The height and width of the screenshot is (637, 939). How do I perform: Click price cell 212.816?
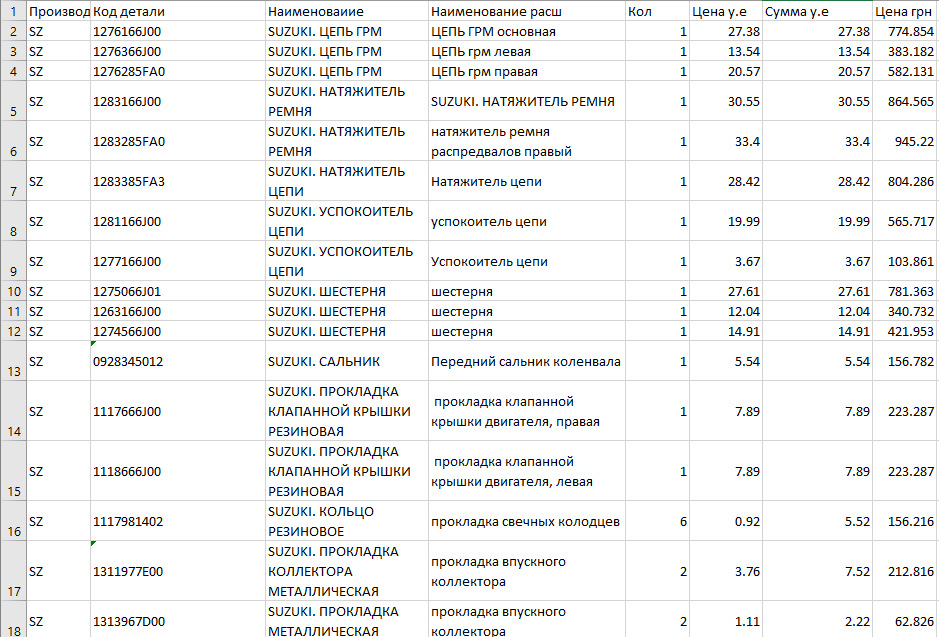pyautogui.click(x=905, y=571)
